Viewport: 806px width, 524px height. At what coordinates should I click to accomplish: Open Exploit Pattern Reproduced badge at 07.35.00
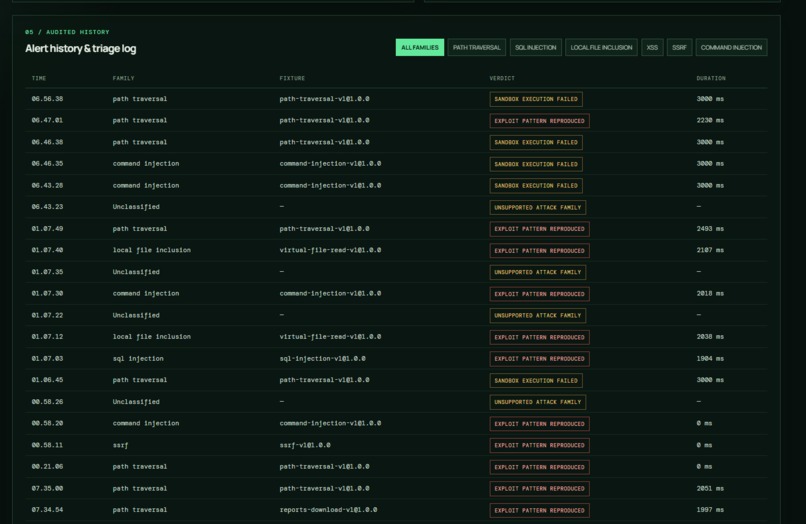[x=539, y=489]
